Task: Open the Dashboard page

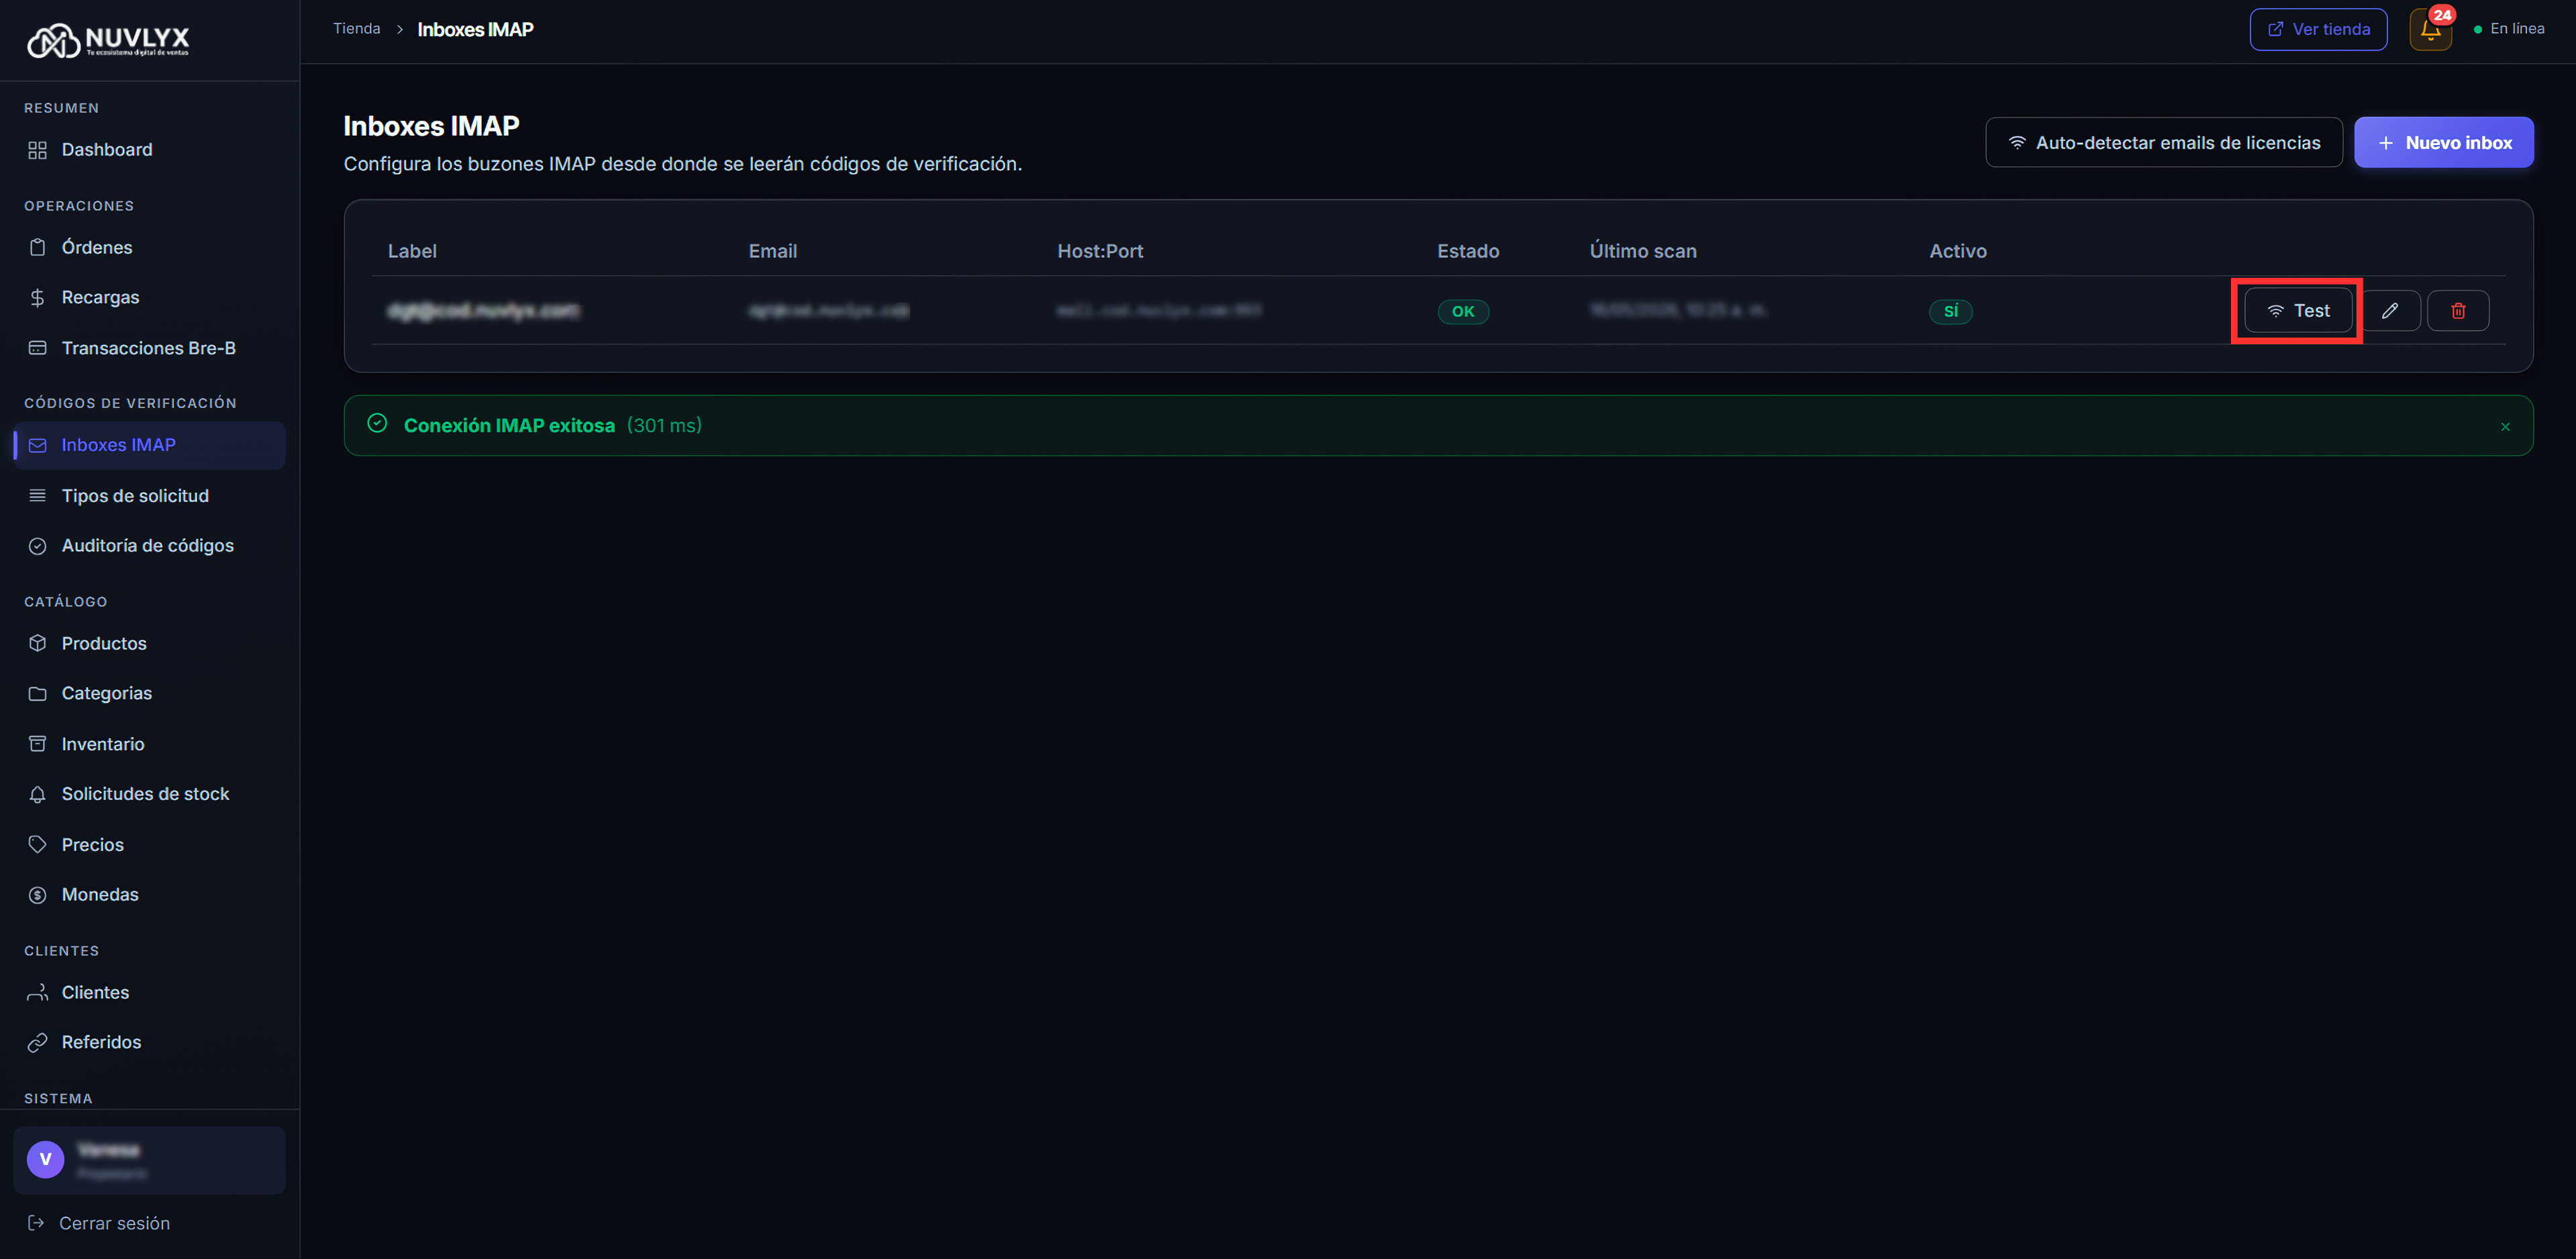Action: pyautogui.click(x=149, y=150)
